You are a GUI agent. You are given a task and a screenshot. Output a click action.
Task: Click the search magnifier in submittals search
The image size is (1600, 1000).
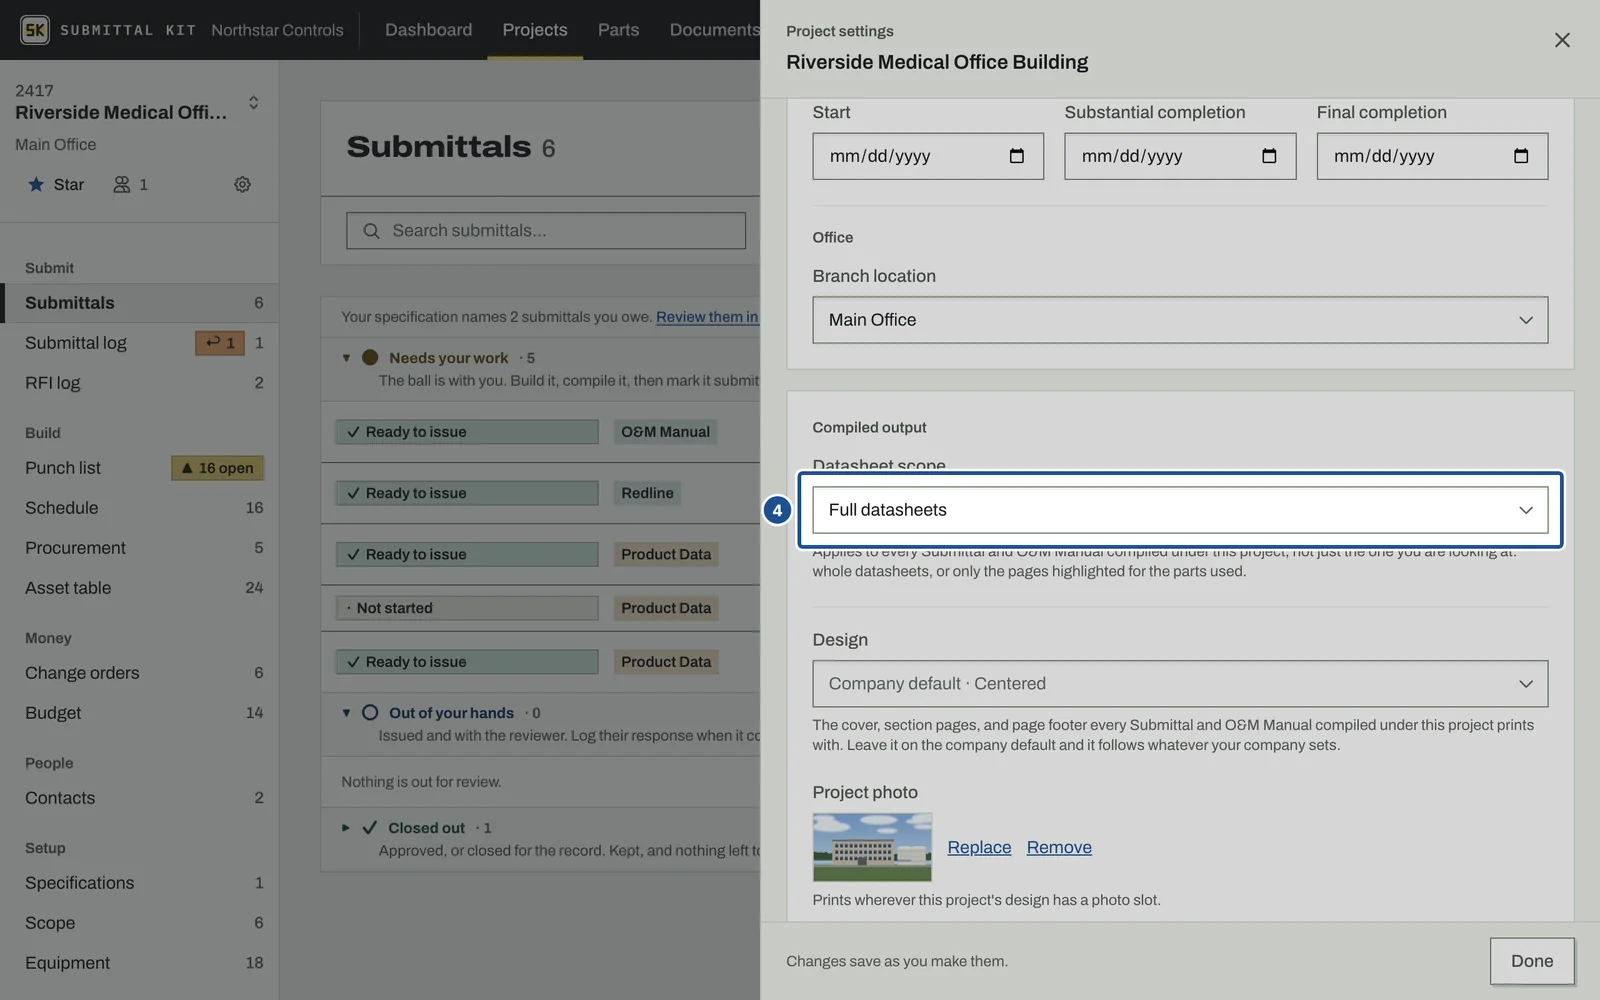[x=371, y=231]
